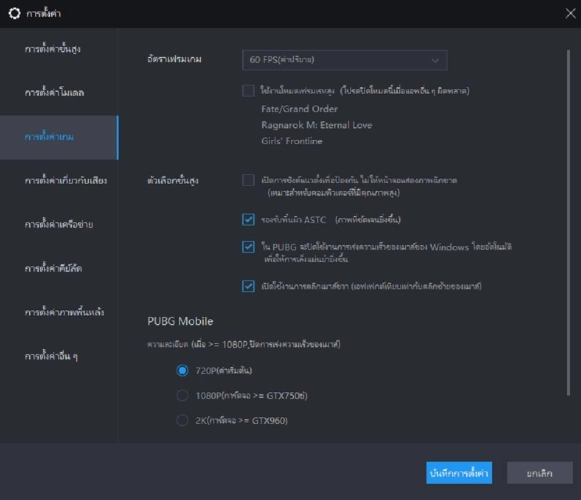Click the Fate/Grand Order text
581x500 pixels.
click(299, 109)
